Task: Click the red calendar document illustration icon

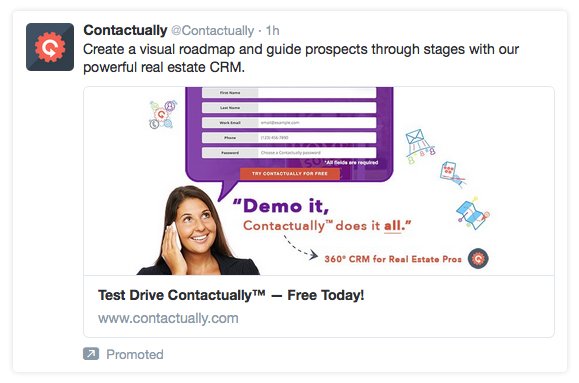Action: click(x=453, y=174)
